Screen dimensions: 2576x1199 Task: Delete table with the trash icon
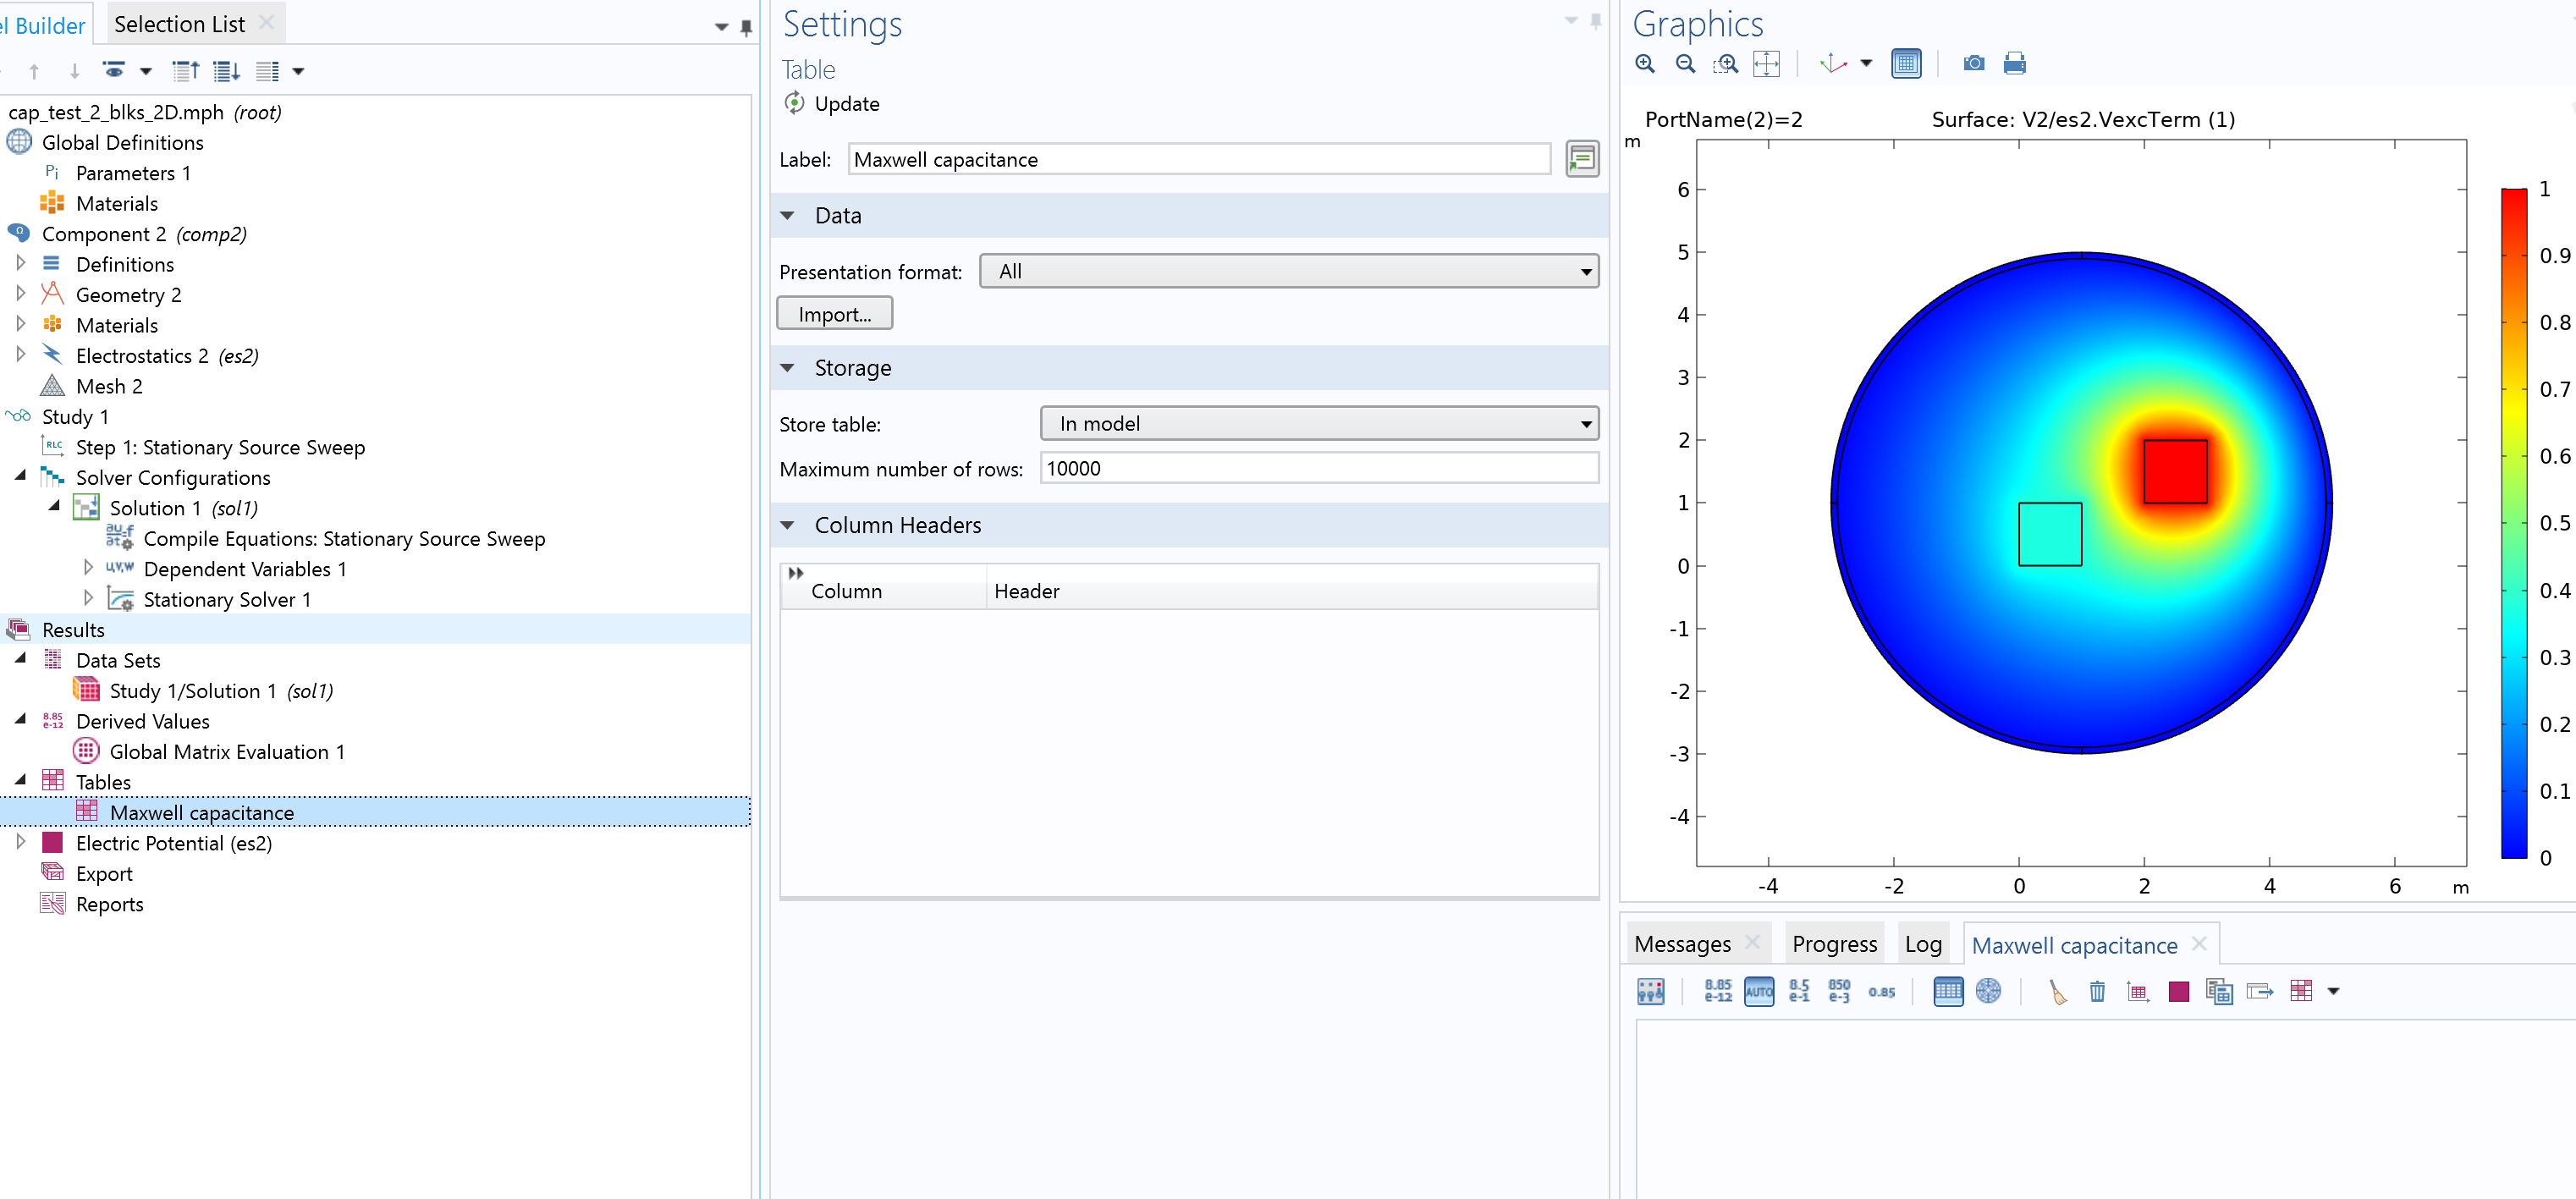(x=2097, y=991)
